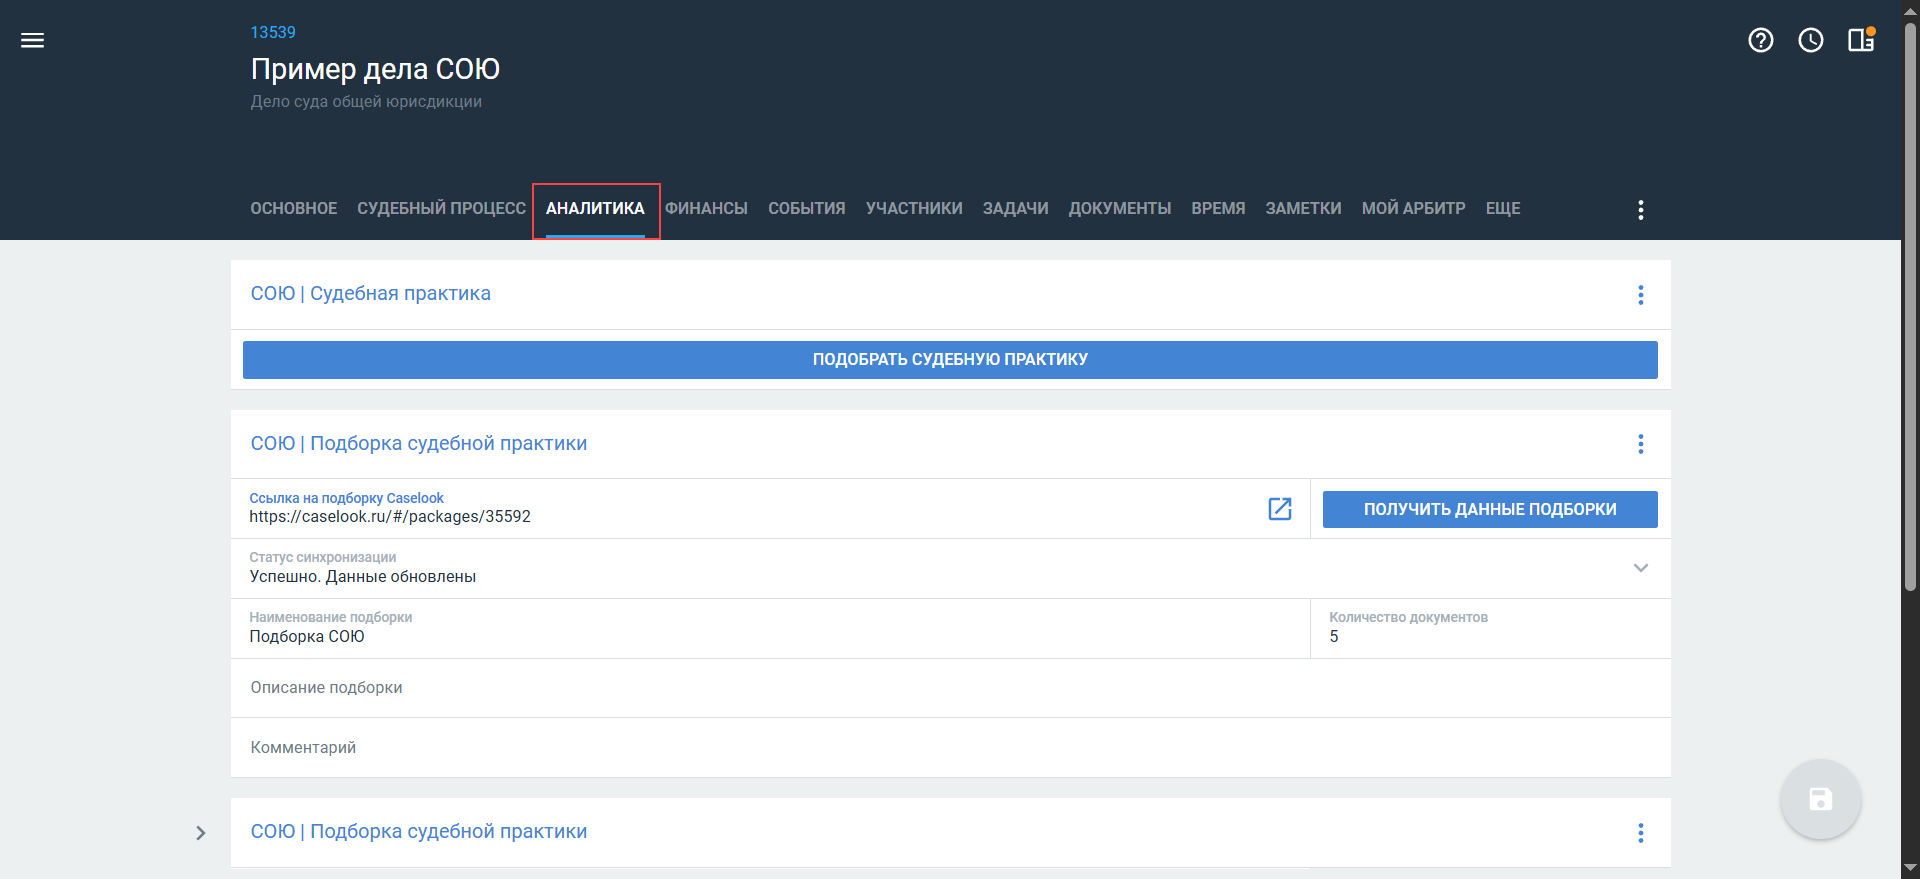Switch to the ФИНАНСЫ tab

tap(706, 209)
